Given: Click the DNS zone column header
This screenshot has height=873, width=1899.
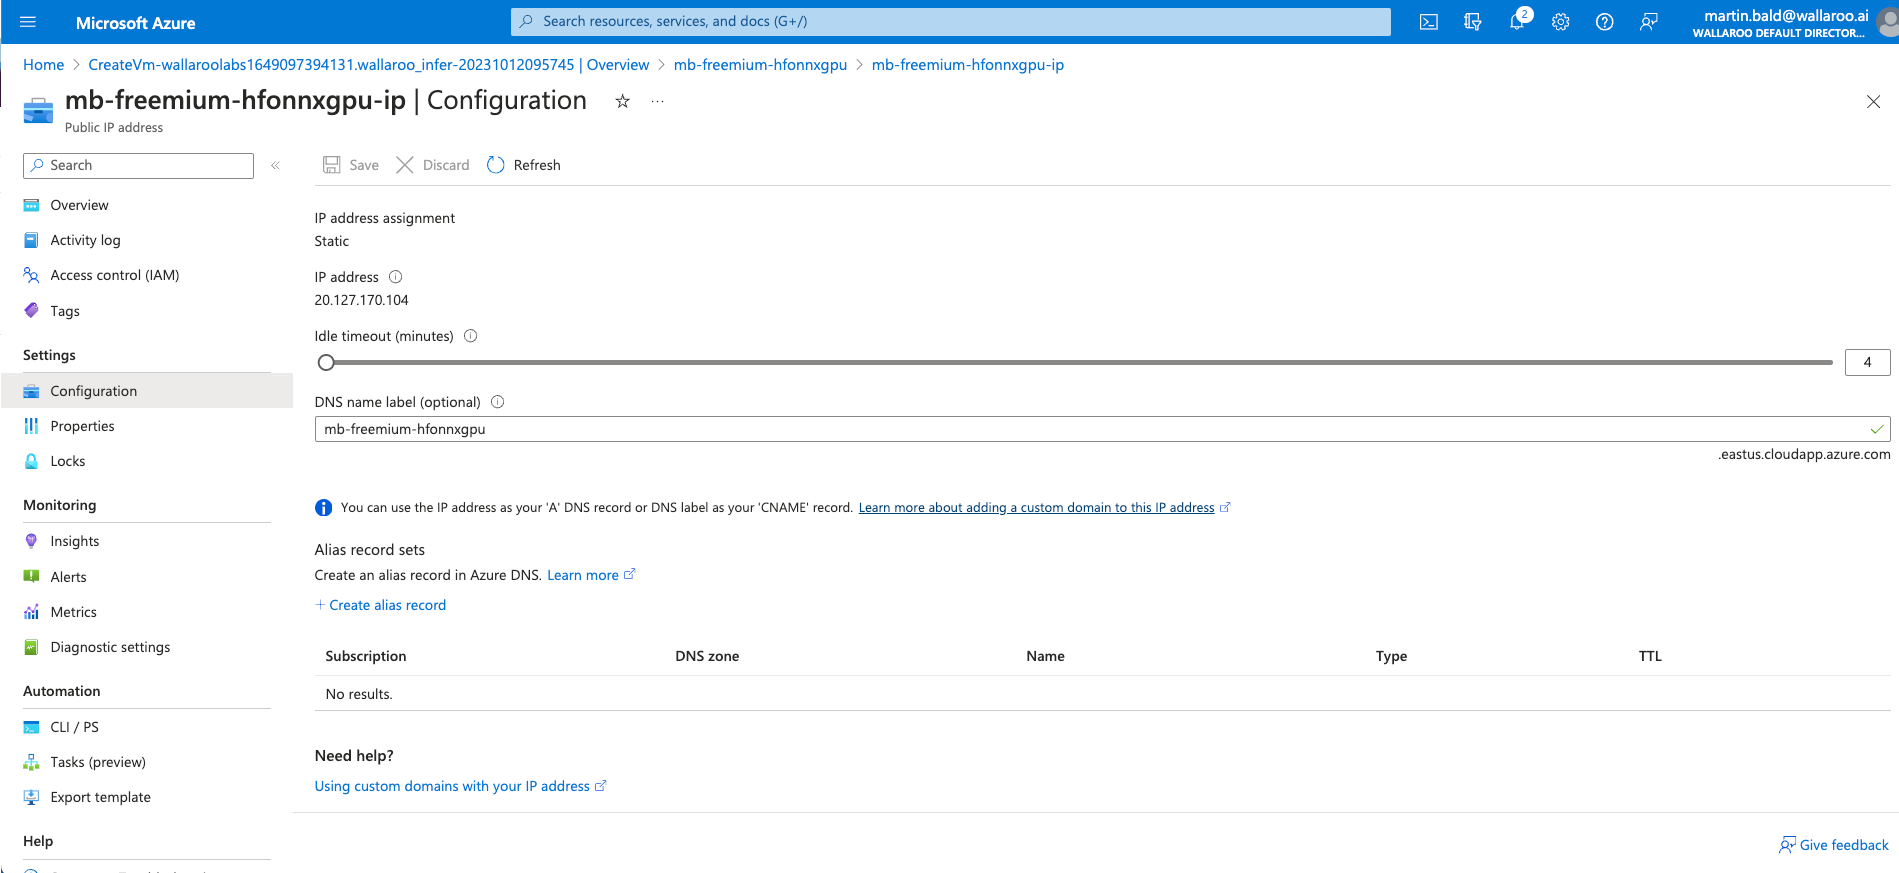Looking at the screenshot, I should 707,656.
